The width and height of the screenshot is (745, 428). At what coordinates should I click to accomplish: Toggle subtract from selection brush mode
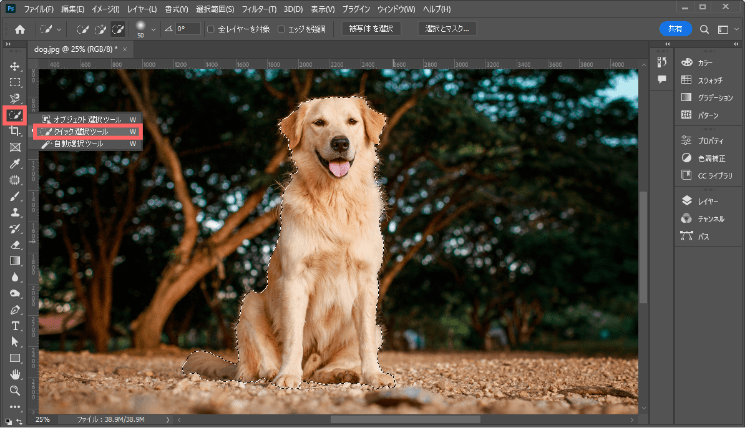pos(119,29)
